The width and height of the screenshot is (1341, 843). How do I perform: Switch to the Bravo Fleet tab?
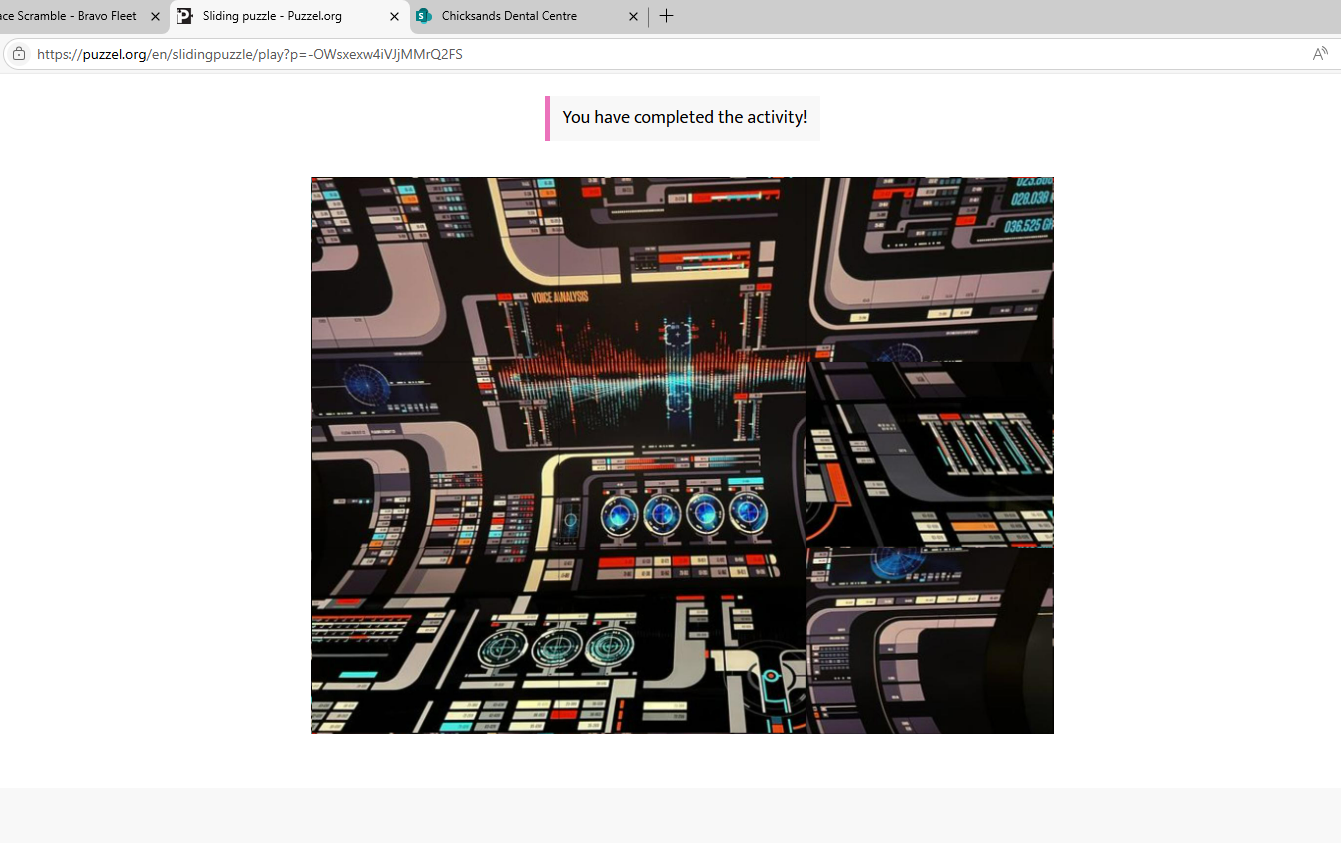coord(70,16)
